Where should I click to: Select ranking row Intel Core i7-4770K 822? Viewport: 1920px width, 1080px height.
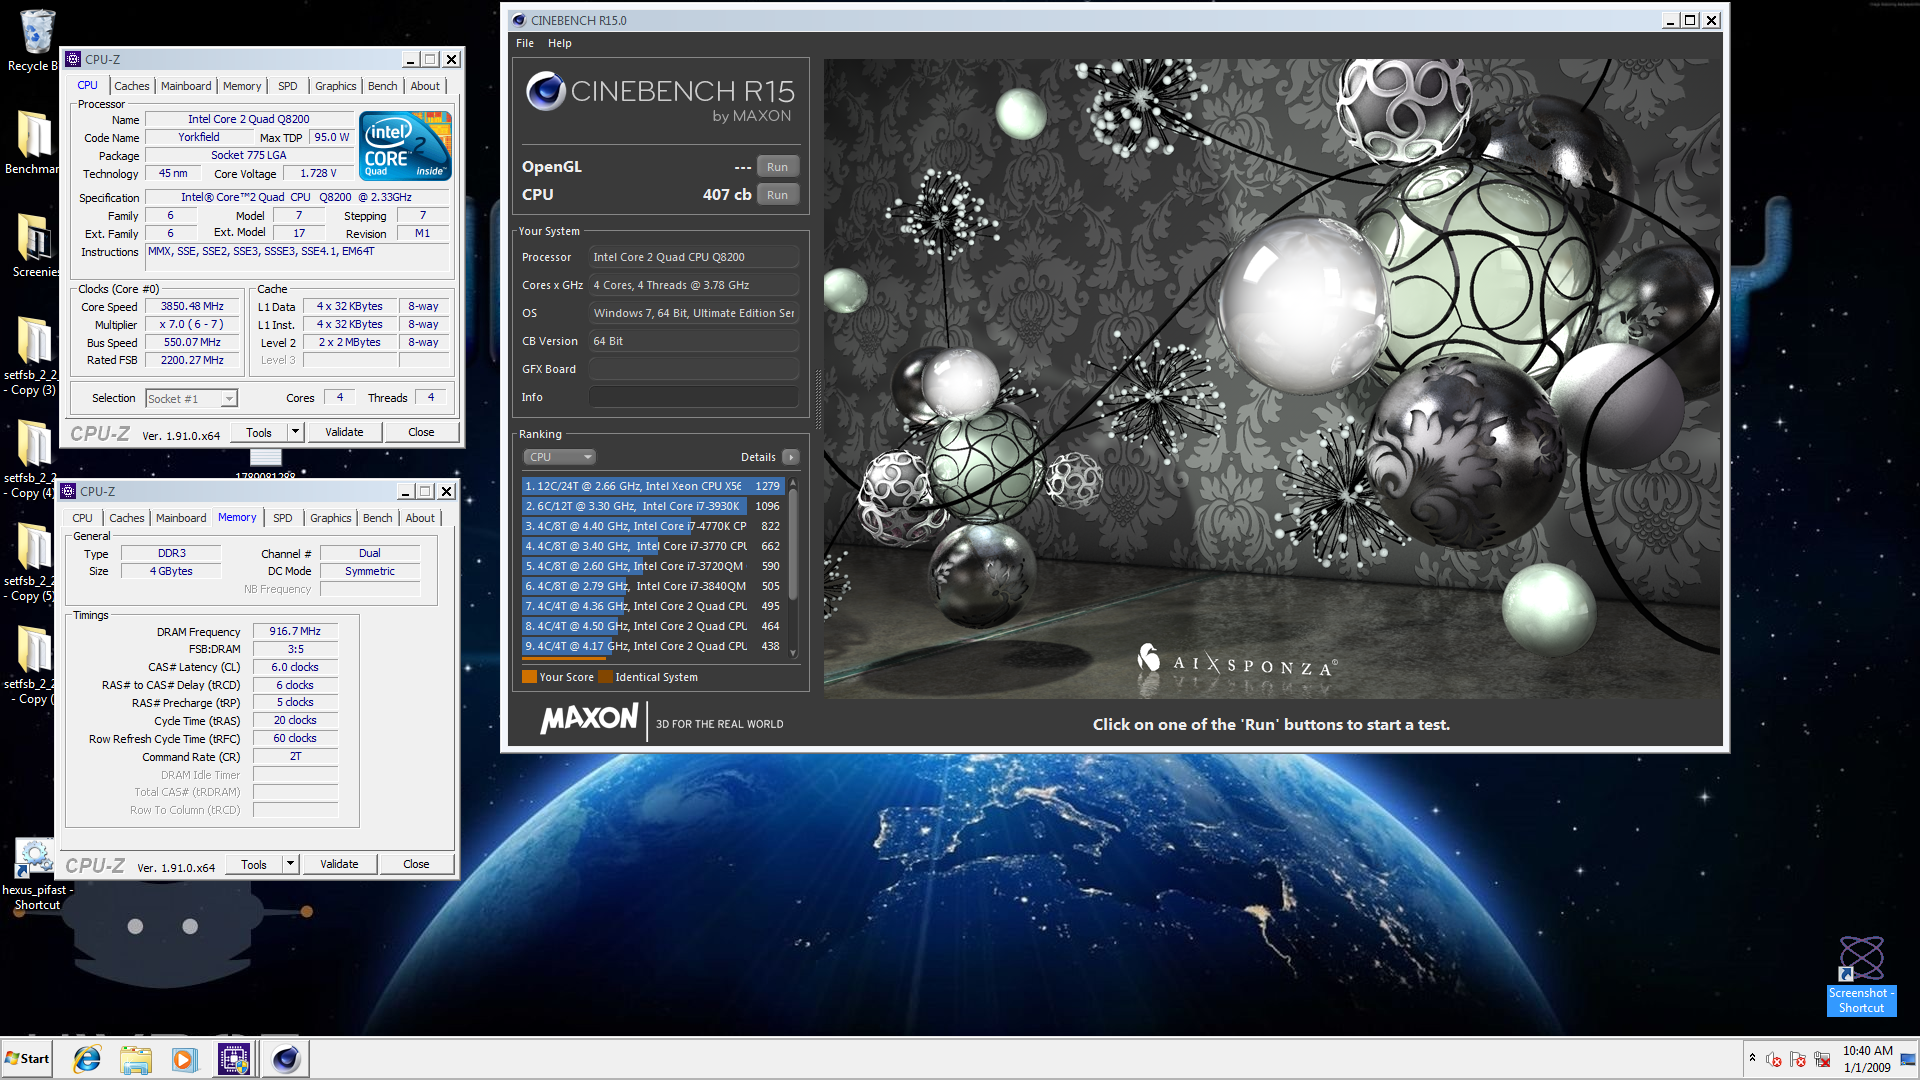coord(653,526)
